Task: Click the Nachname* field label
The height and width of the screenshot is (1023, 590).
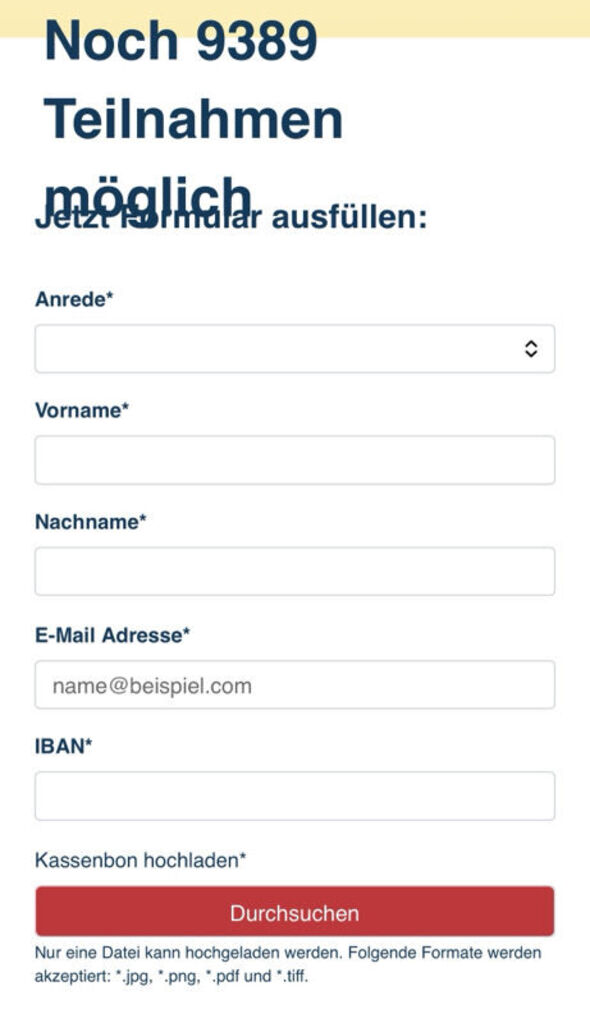Action: 90,520
